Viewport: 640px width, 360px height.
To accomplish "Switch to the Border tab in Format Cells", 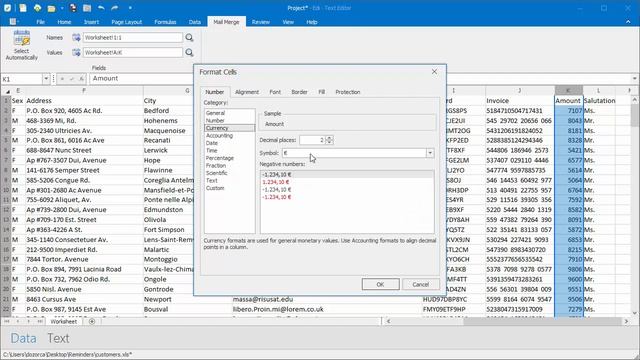I will 299,92.
